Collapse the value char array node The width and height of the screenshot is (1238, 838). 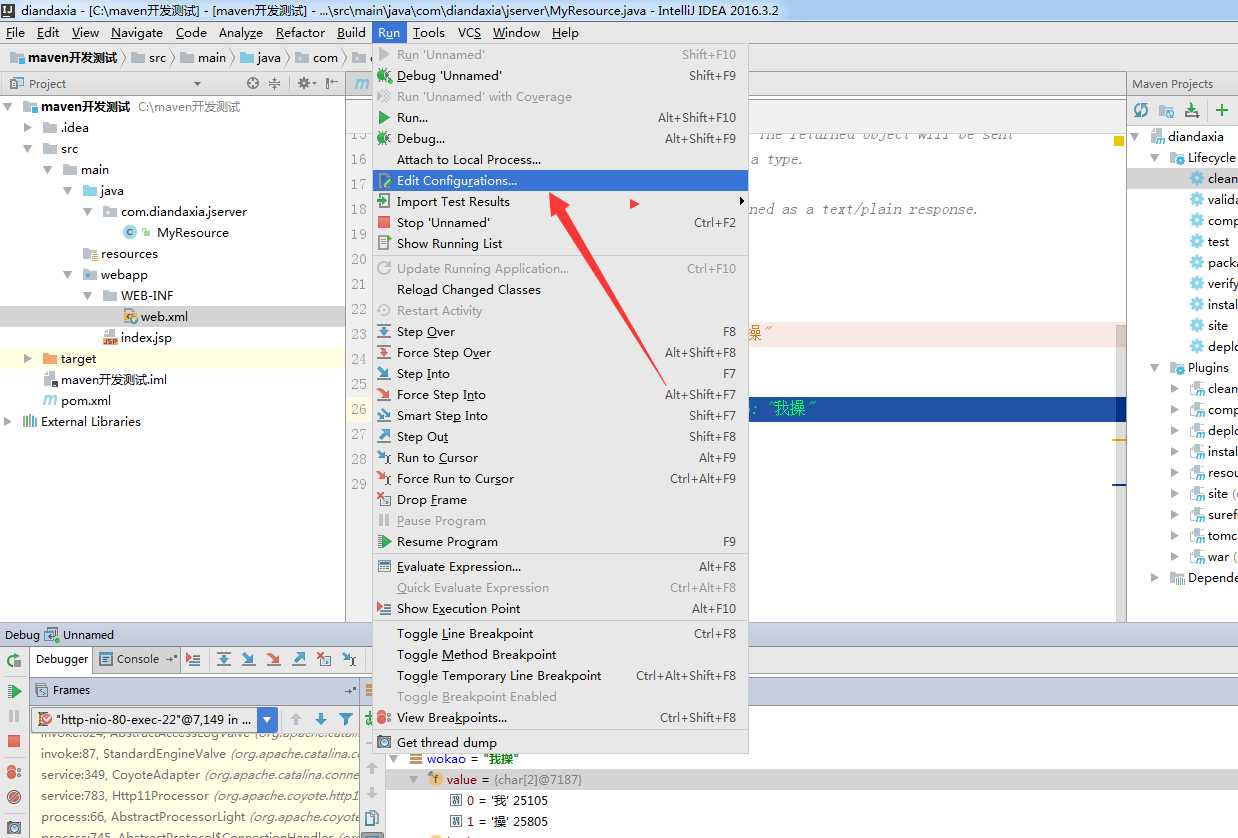414,780
